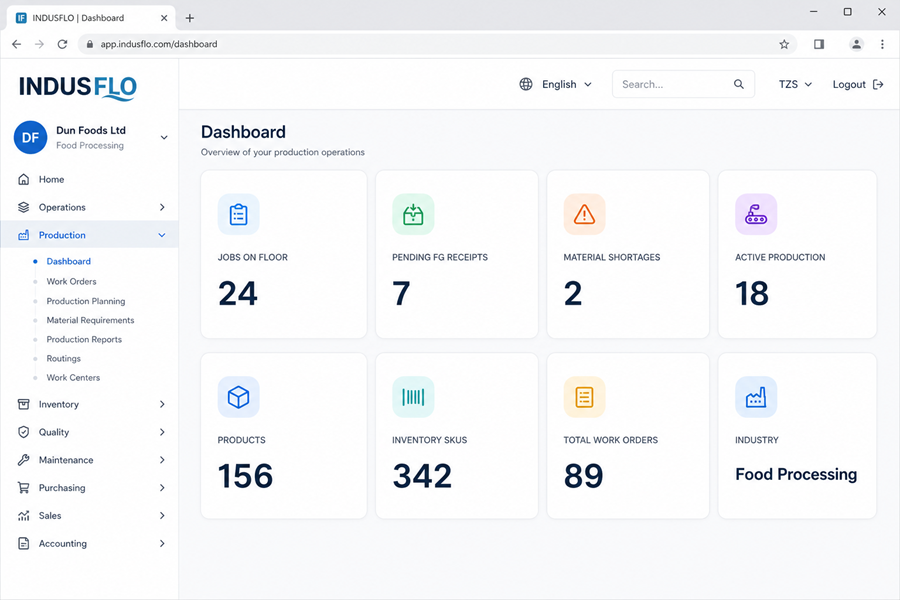The image size is (900, 600).
Task: Open Production Reports submenu item
Action: [84, 339]
